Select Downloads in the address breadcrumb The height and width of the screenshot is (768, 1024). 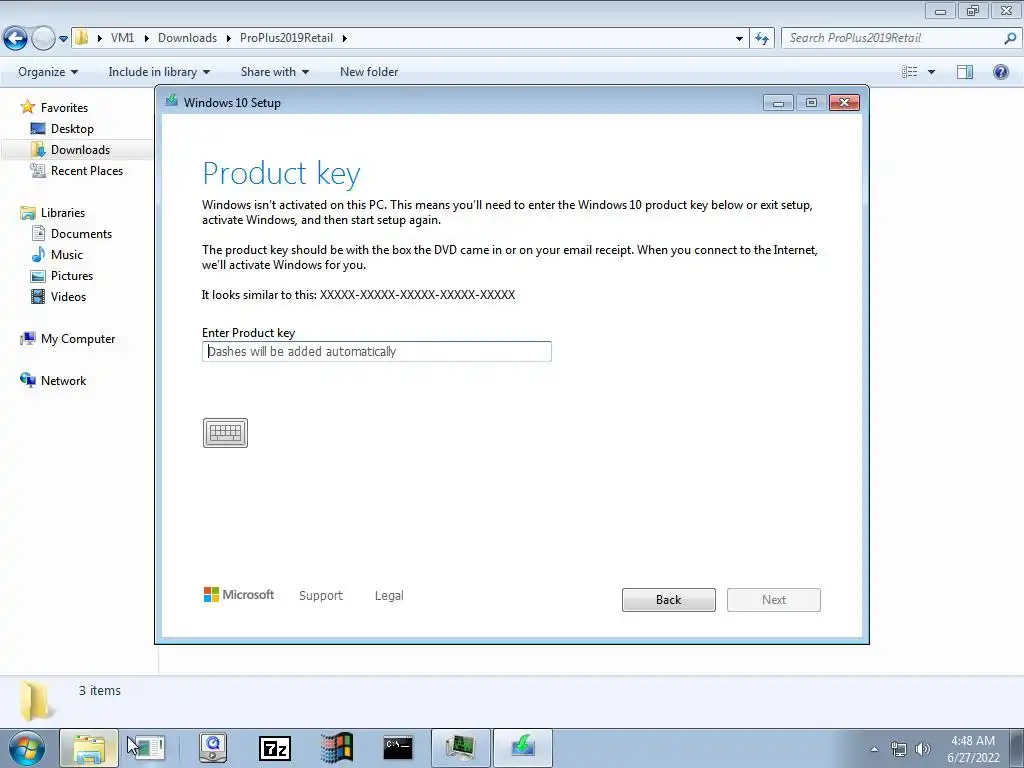click(187, 38)
